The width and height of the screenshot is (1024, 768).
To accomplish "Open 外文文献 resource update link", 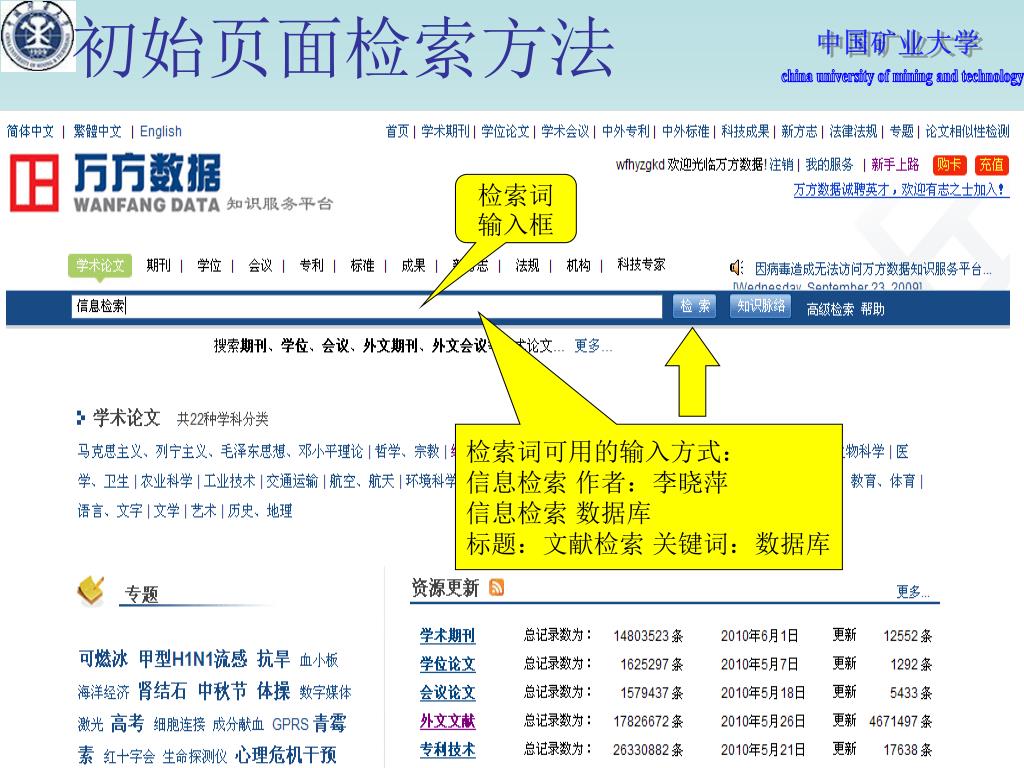I will [447, 721].
